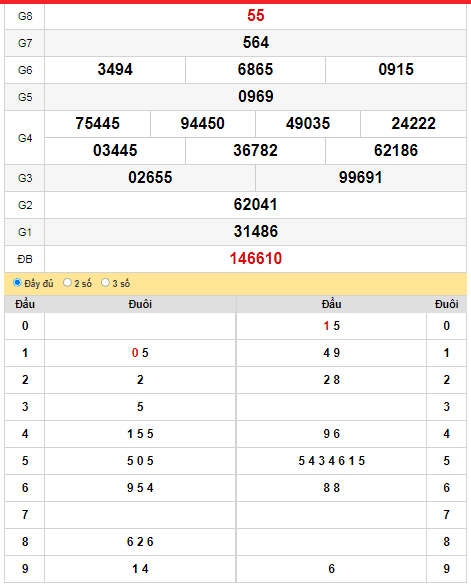Image resolution: width=471 pixels, height=585 pixels.
Task: Select the 2 số radio option
Action: pos(67,283)
